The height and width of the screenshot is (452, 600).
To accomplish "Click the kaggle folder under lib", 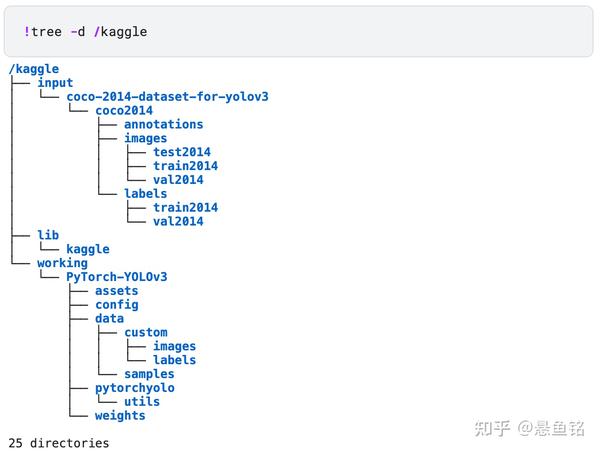I will (88, 249).
